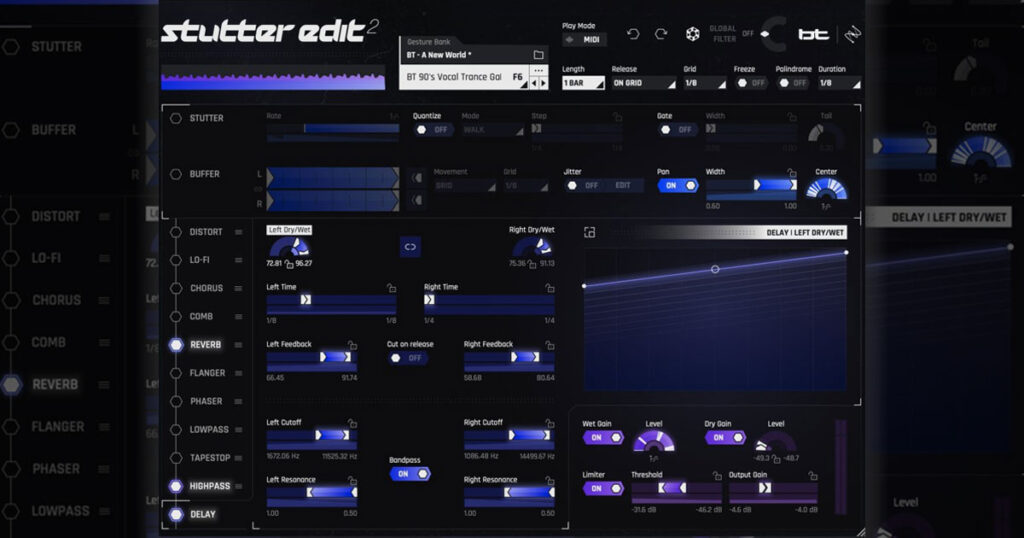Click the redo arrow icon

coord(660,34)
